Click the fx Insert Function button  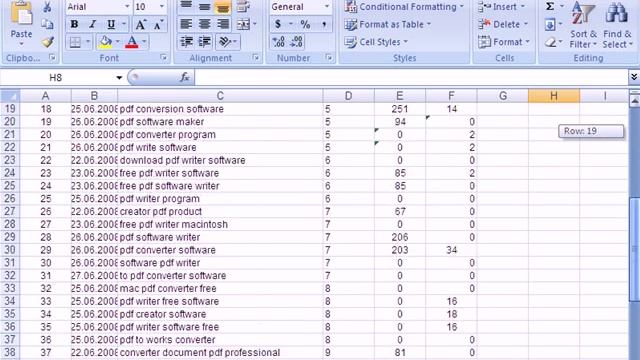[185, 77]
